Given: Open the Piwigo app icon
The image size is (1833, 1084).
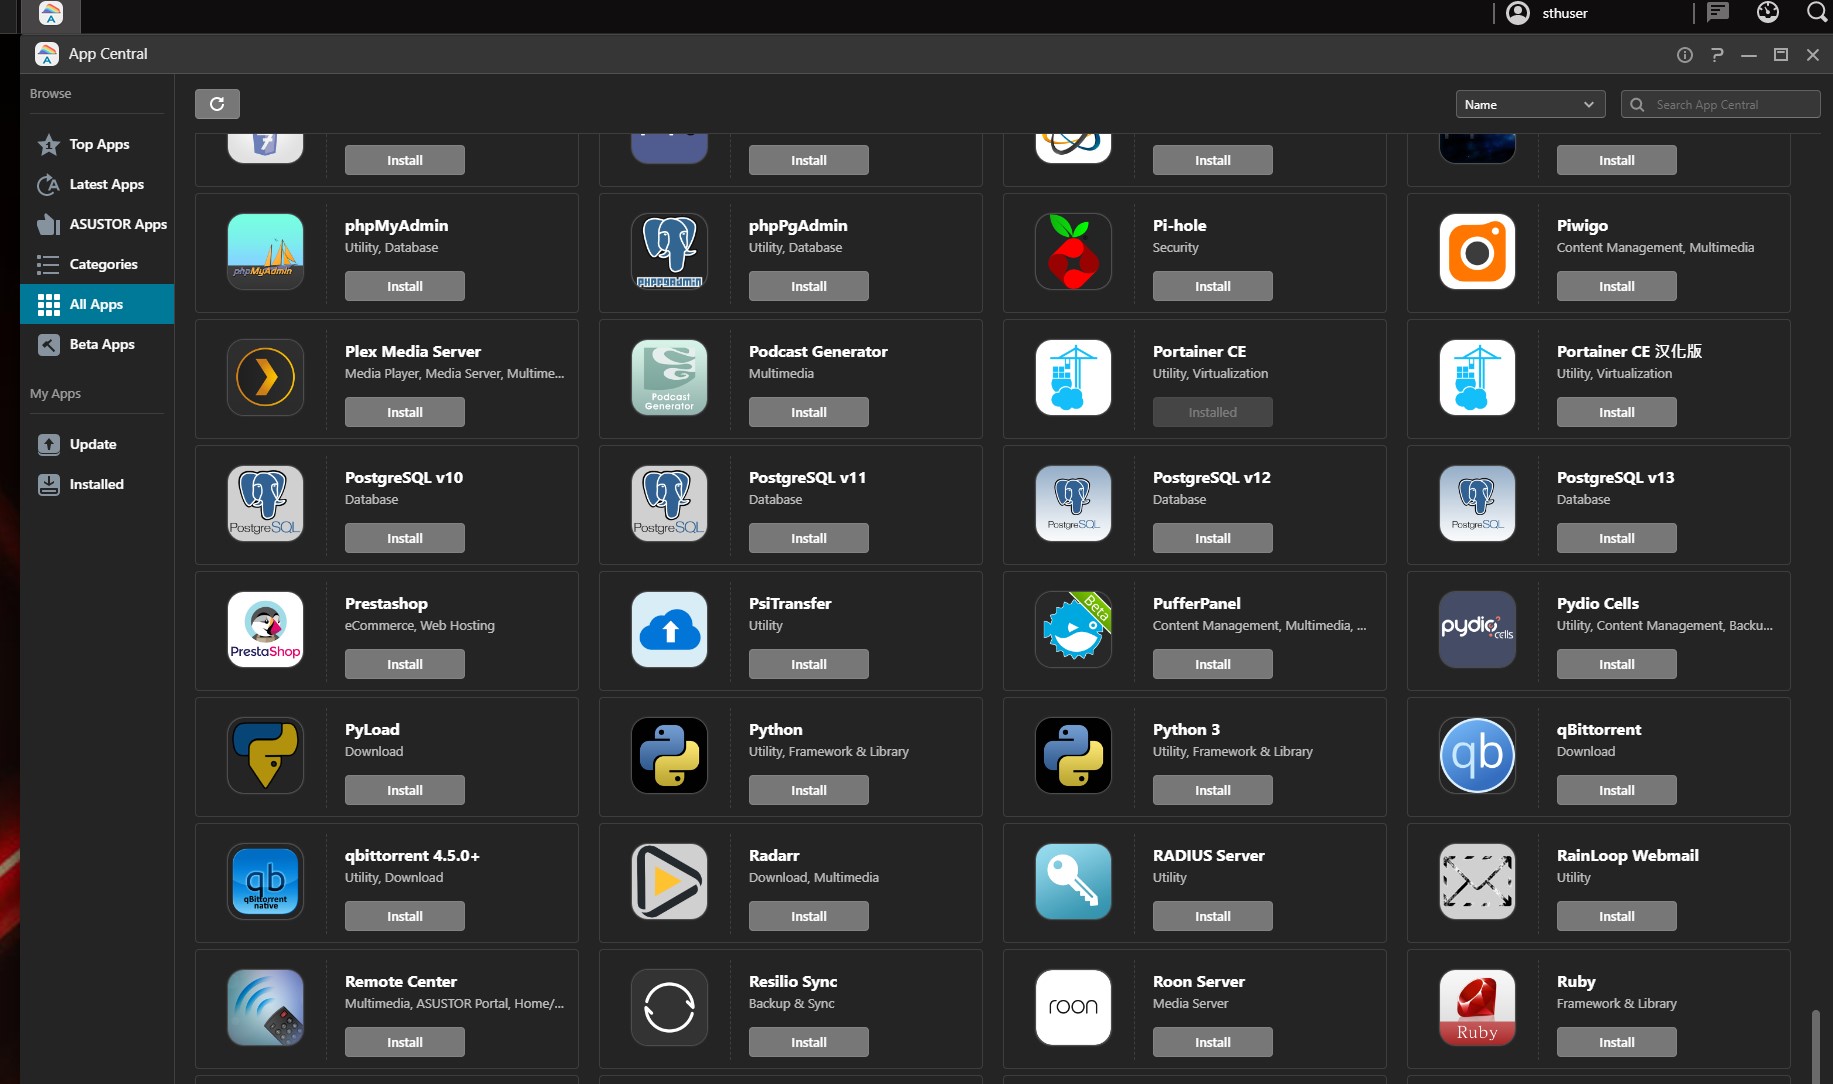Looking at the screenshot, I should [x=1477, y=252].
